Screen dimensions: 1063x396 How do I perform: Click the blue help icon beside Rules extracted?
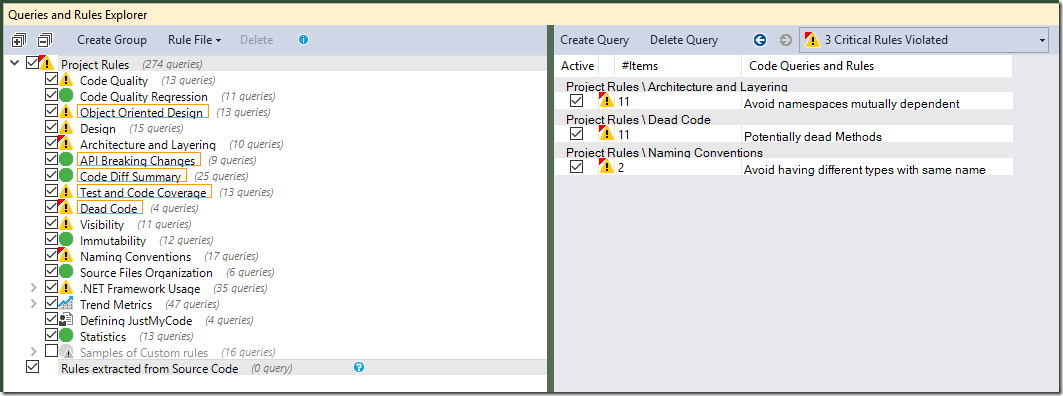click(x=359, y=367)
